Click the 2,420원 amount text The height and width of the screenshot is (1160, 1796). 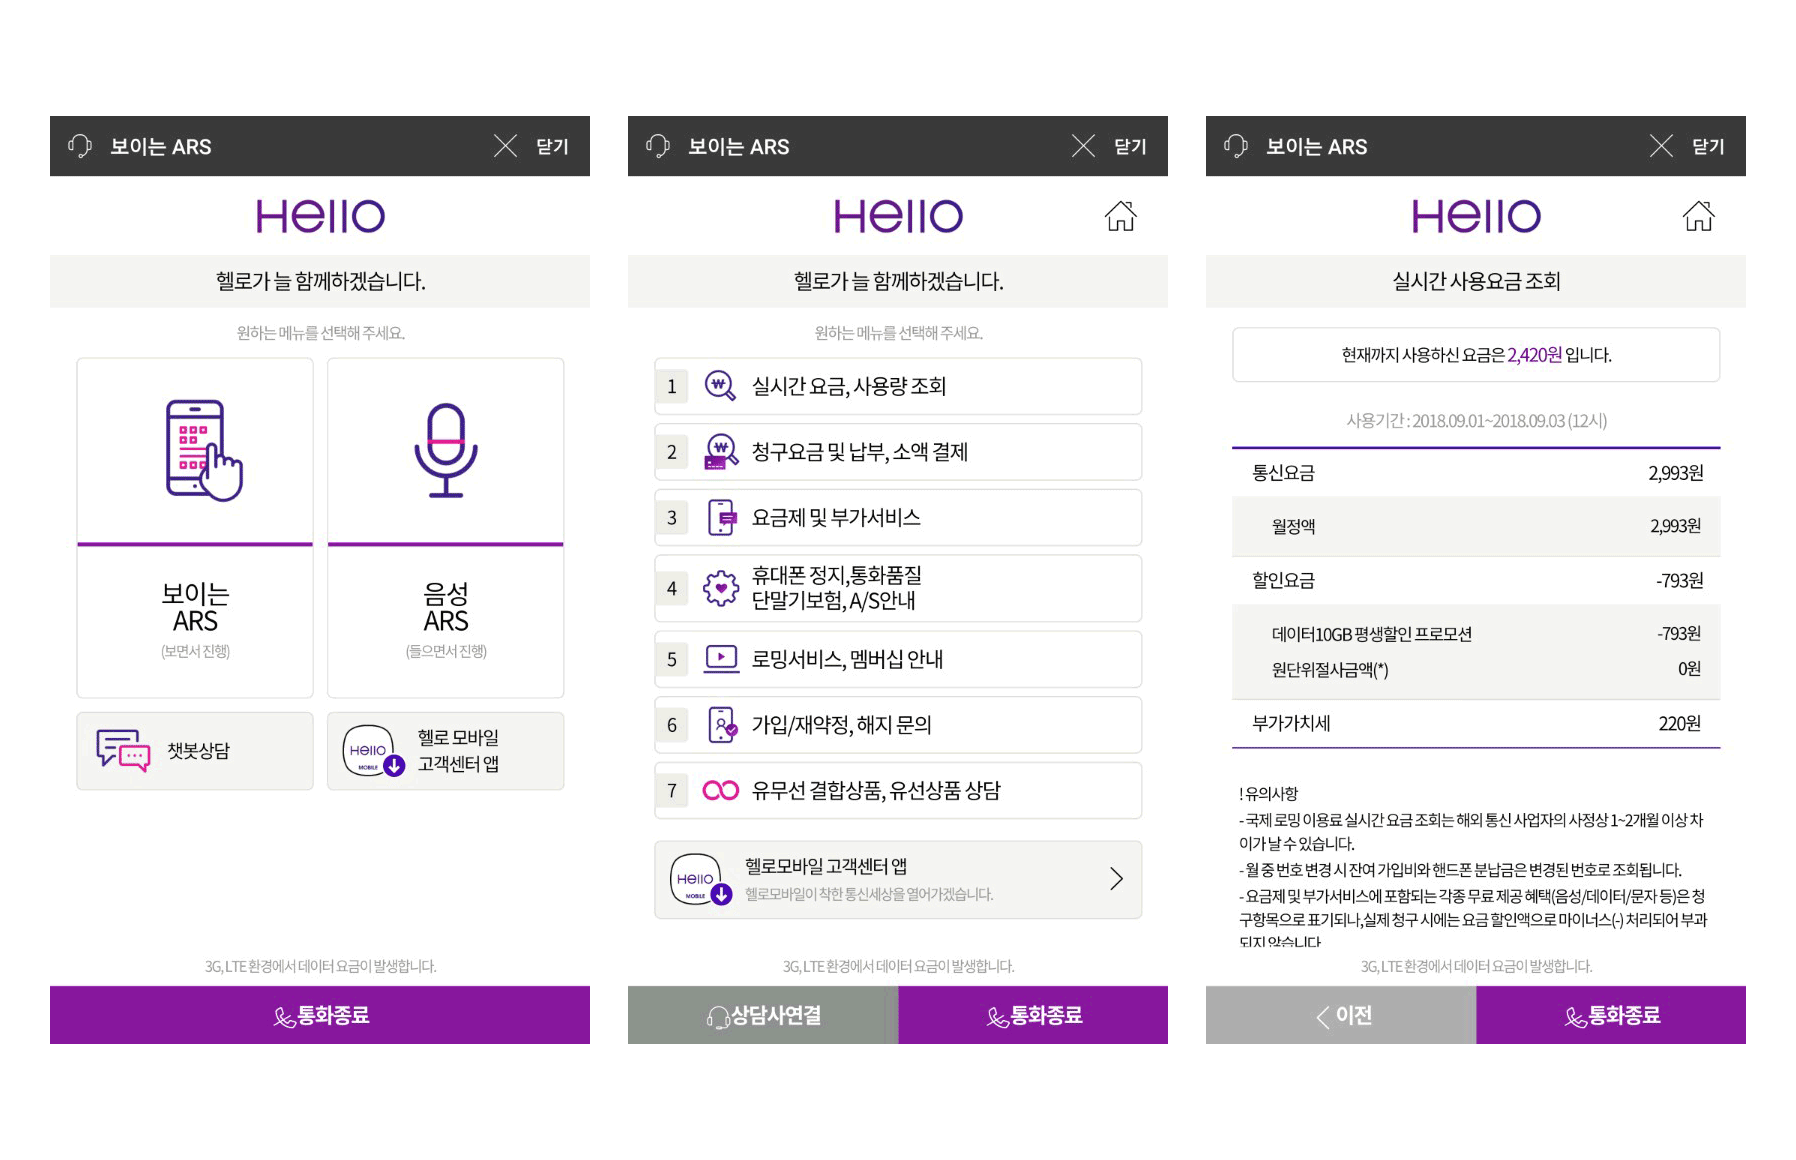[x=1534, y=355]
